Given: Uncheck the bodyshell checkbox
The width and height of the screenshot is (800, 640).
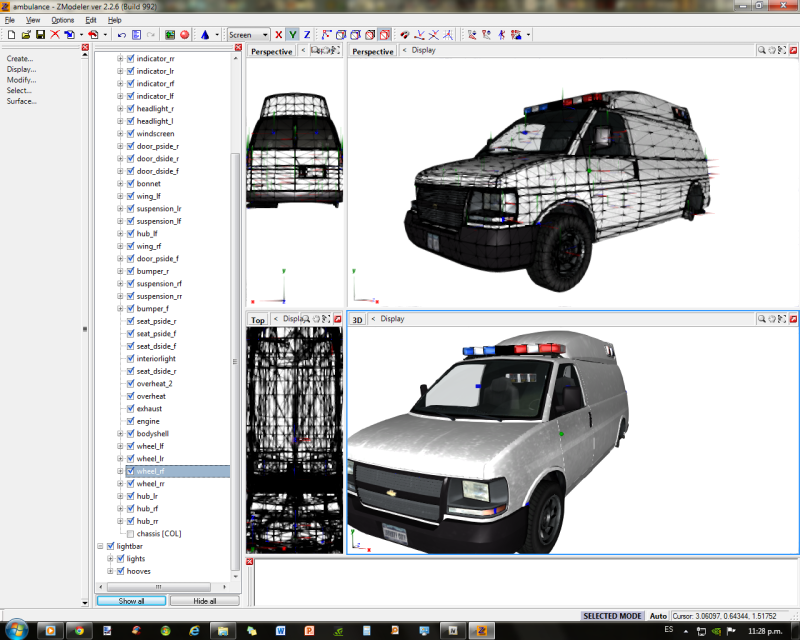Looking at the screenshot, I should tap(130, 434).
